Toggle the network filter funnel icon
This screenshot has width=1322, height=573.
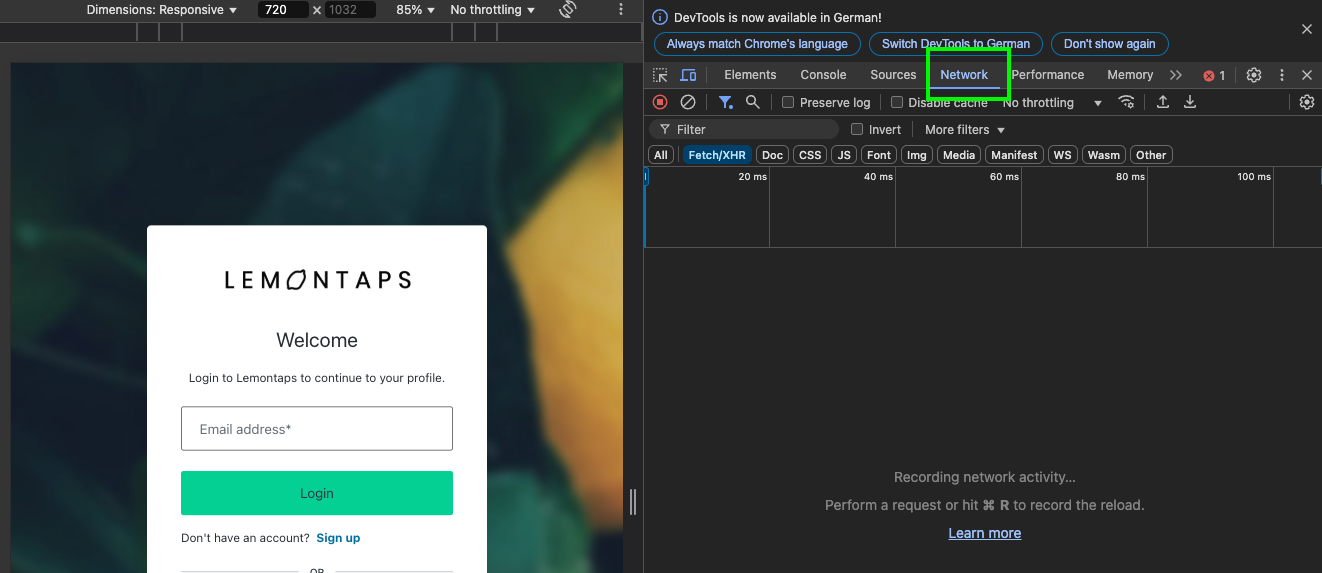point(726,102)
